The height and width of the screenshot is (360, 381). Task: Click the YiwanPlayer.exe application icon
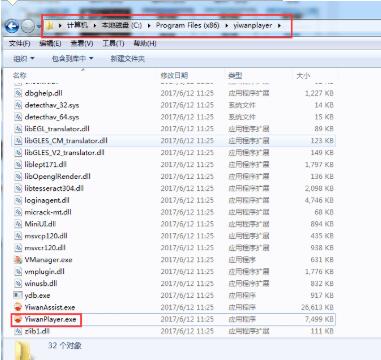(18, 319)
